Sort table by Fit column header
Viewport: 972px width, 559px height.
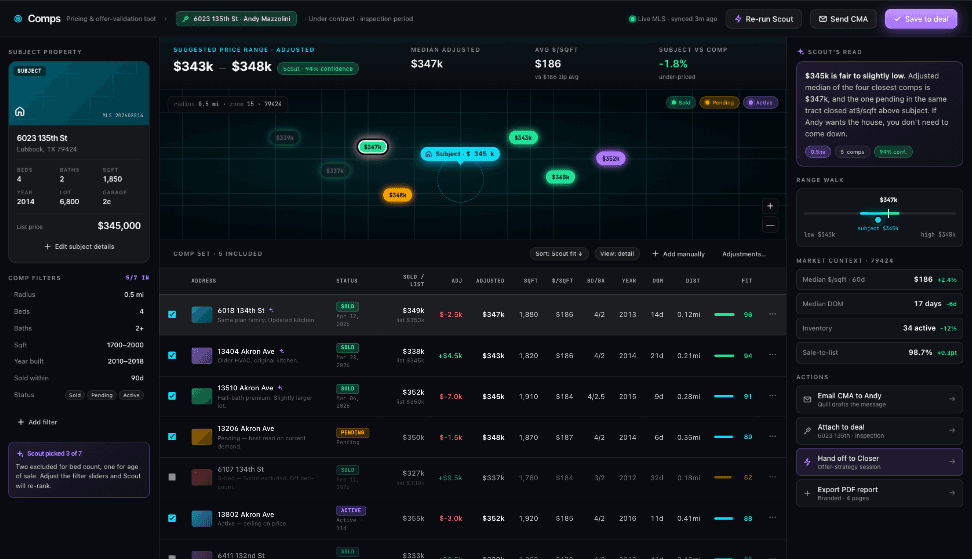(746, 281)
